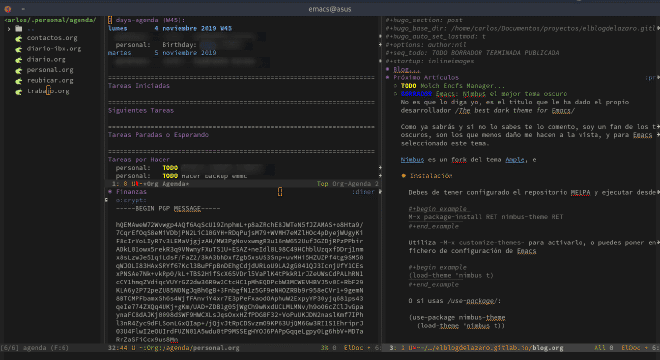The image size is (660, 360).
Task: Click the yellow TODO keyword before Molch Encfs
Action: 408,85
